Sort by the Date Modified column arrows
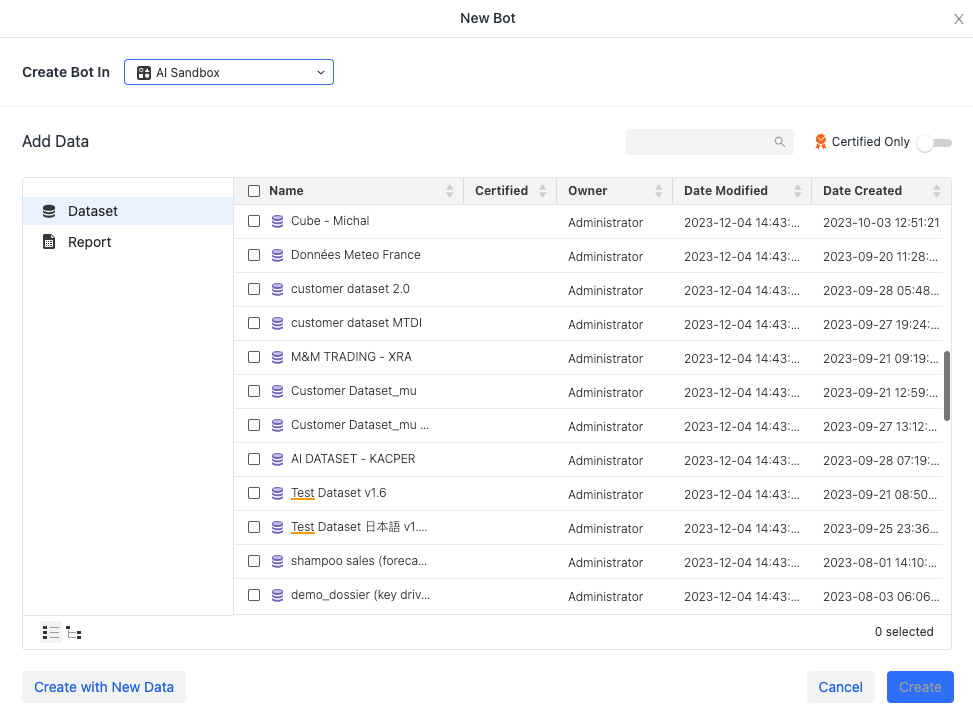 point(797,191)
